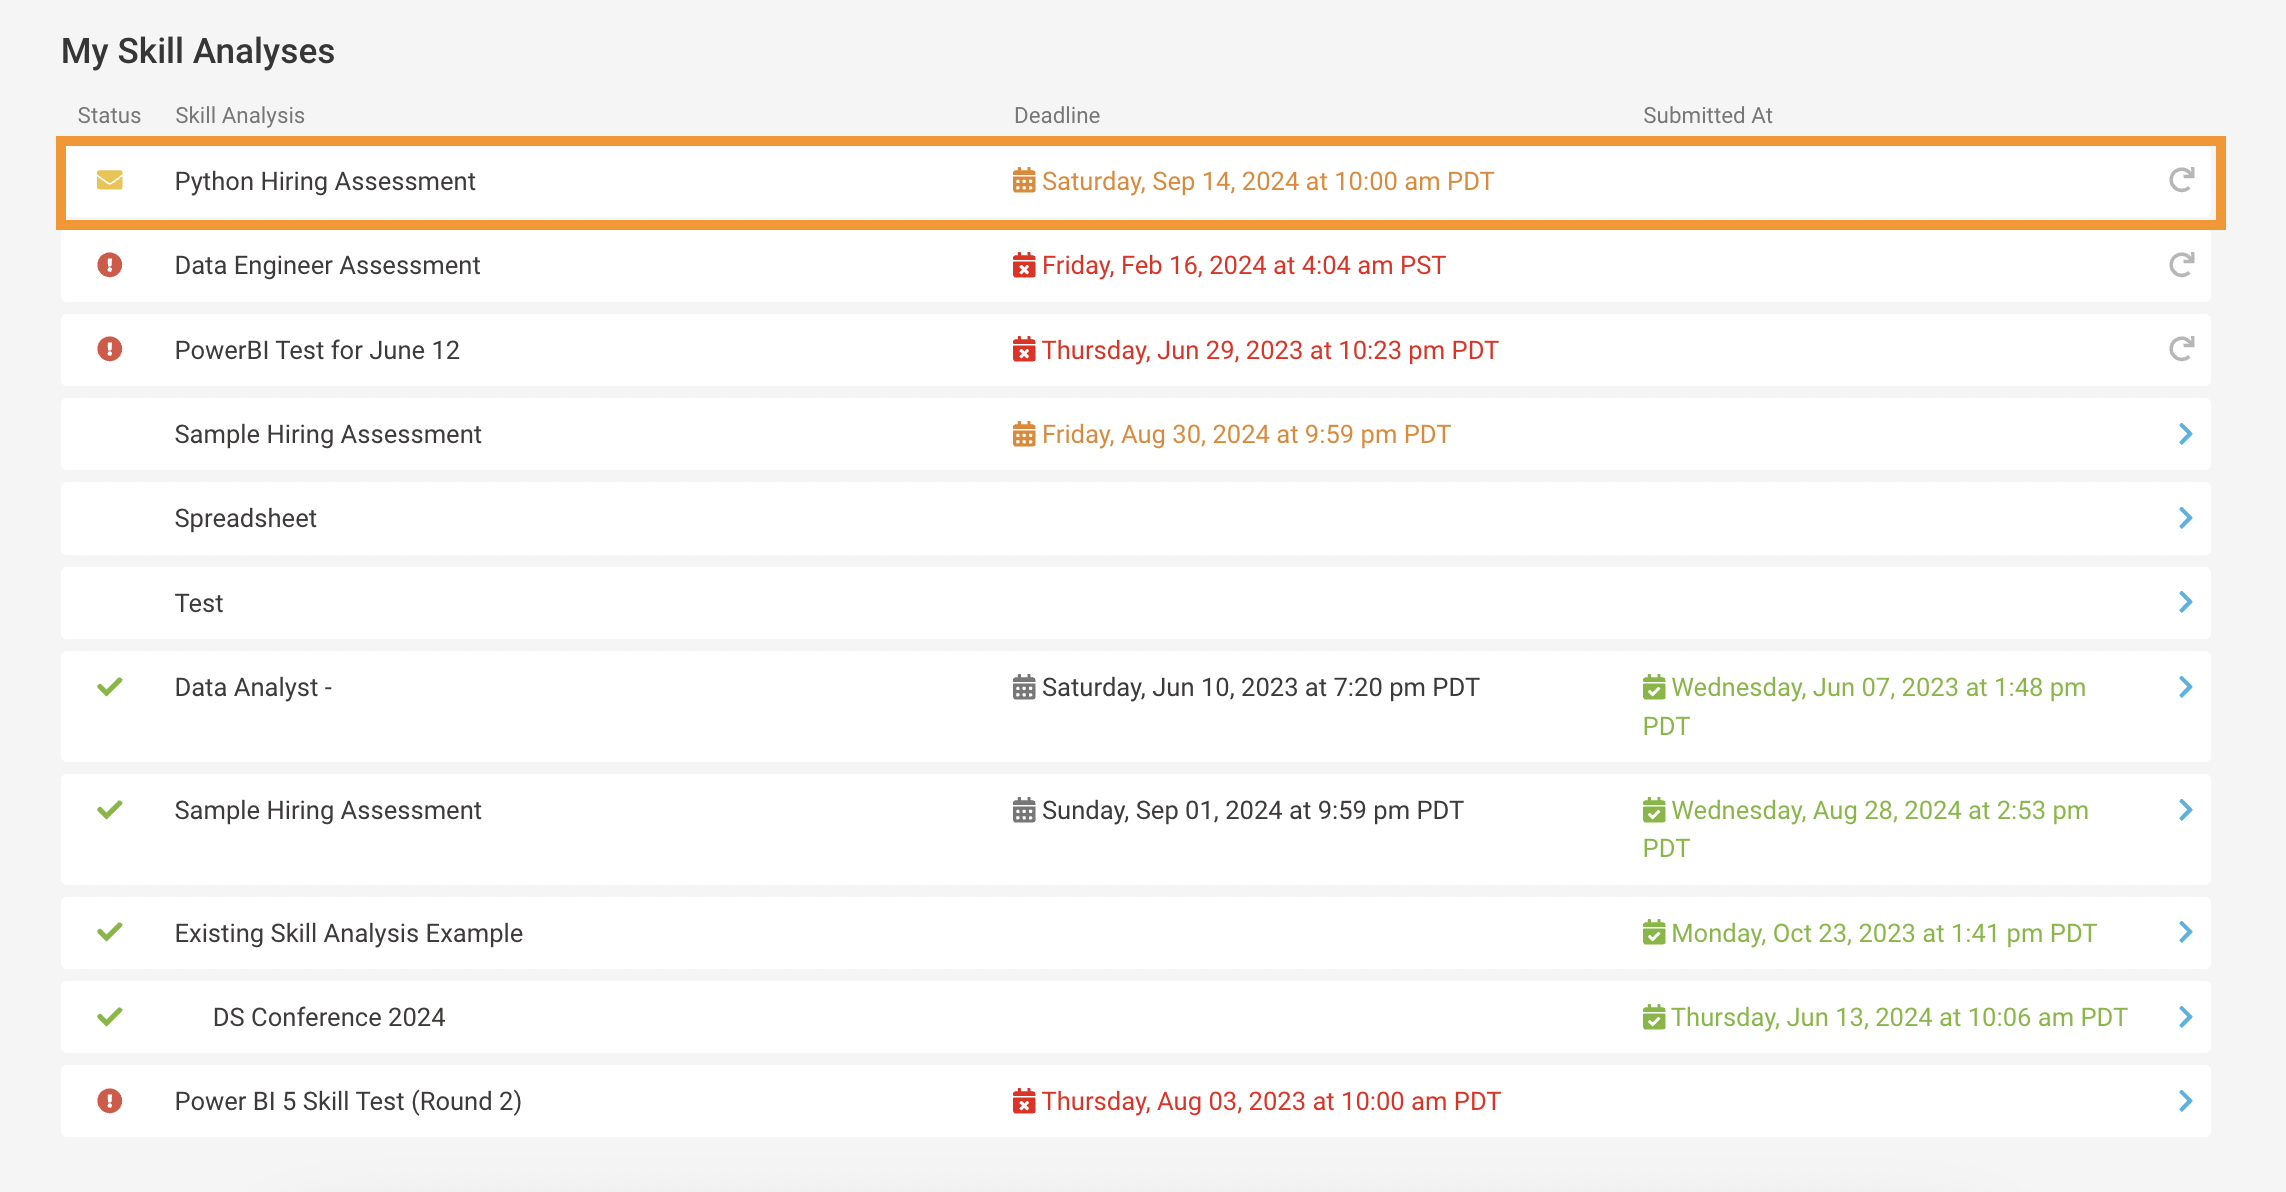Image resolution: width=2286 pixels, height=1192 pixels.
Task: Click calendar icon beside Aug 30, 2024 deadline
Action: (x=1024, y=434)
